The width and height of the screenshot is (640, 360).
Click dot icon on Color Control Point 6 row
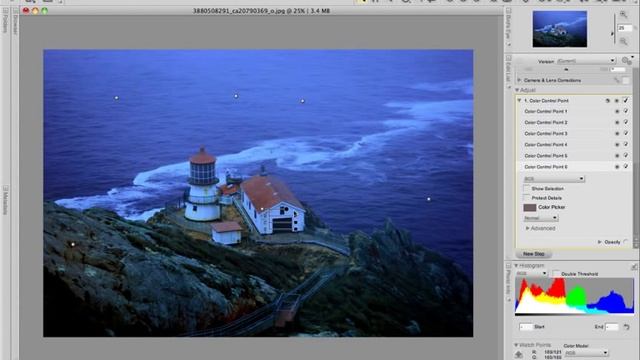(617, 167)
